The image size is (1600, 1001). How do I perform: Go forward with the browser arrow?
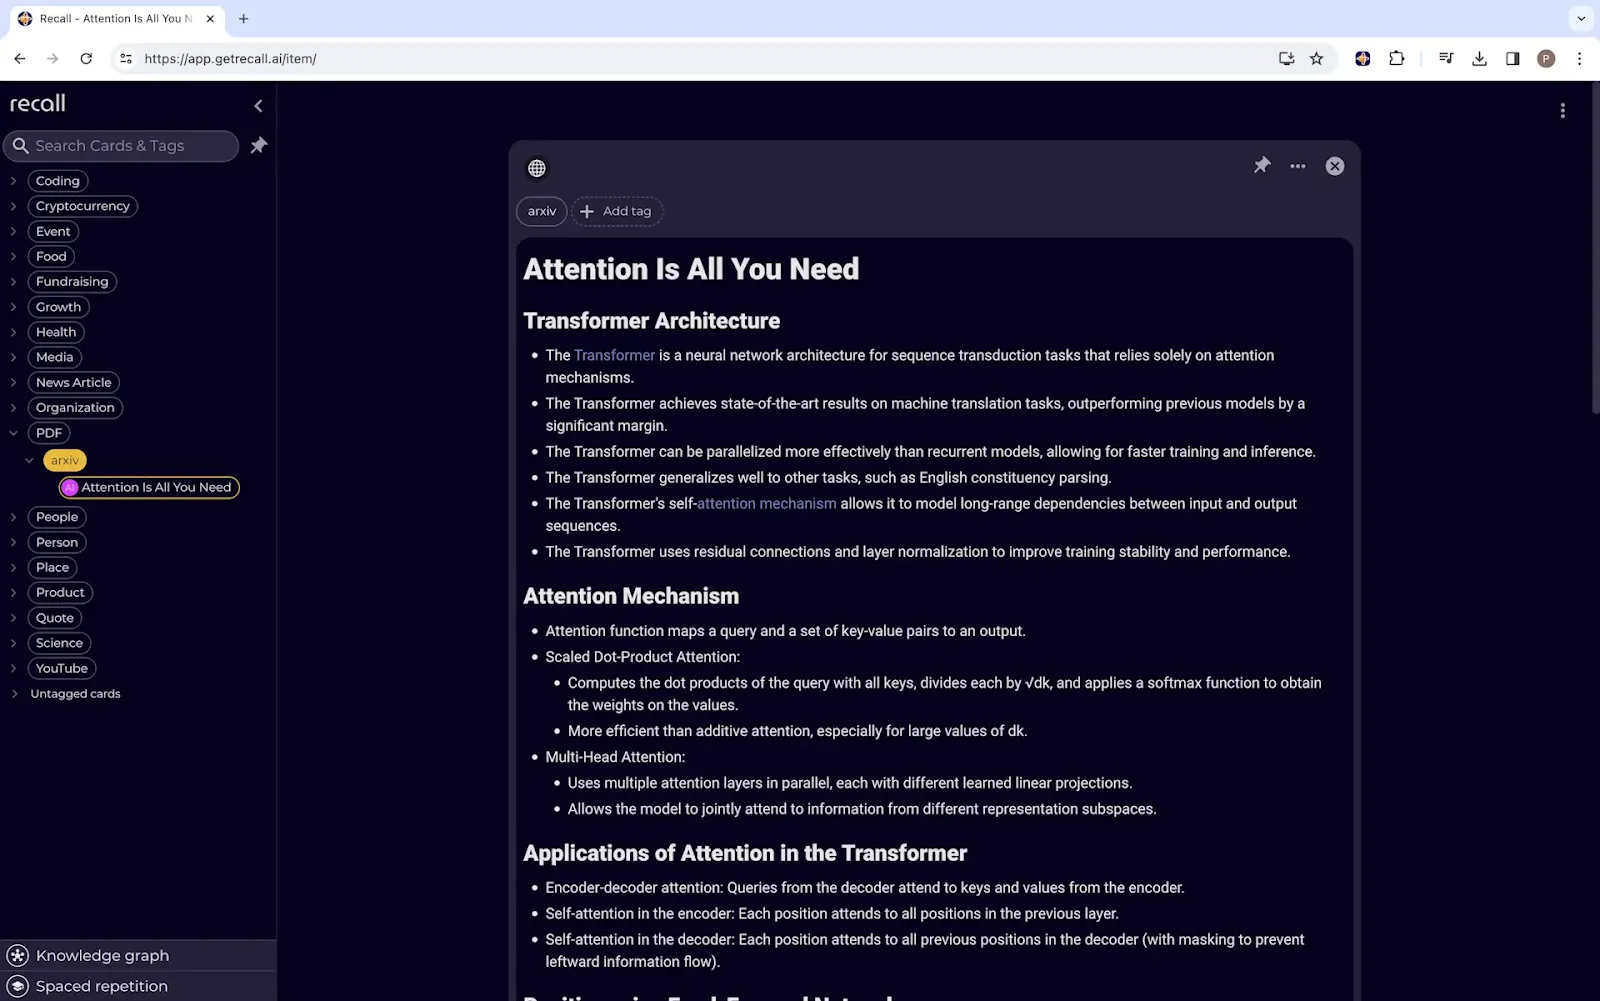click(53, 59)
